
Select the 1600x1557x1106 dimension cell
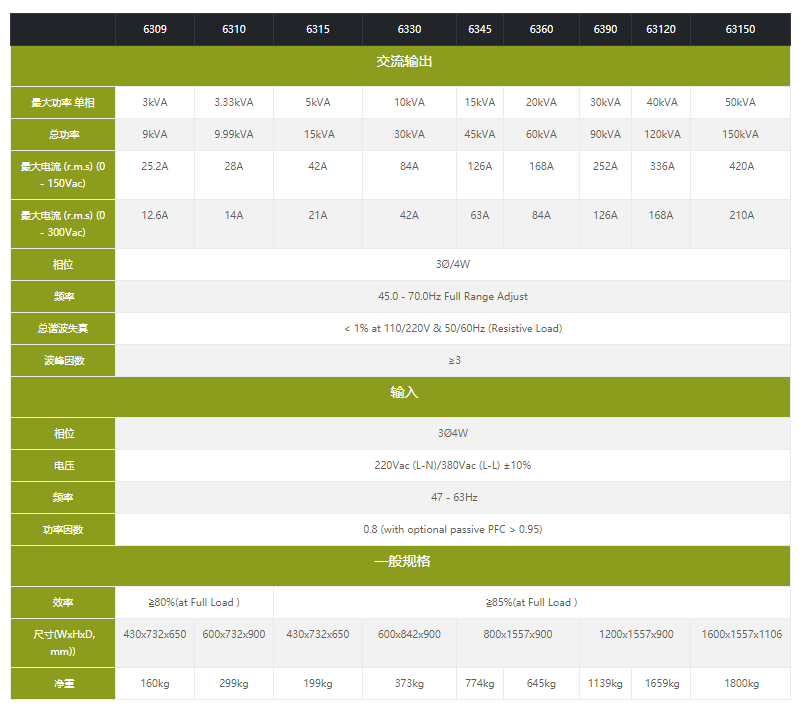point(740,634)
